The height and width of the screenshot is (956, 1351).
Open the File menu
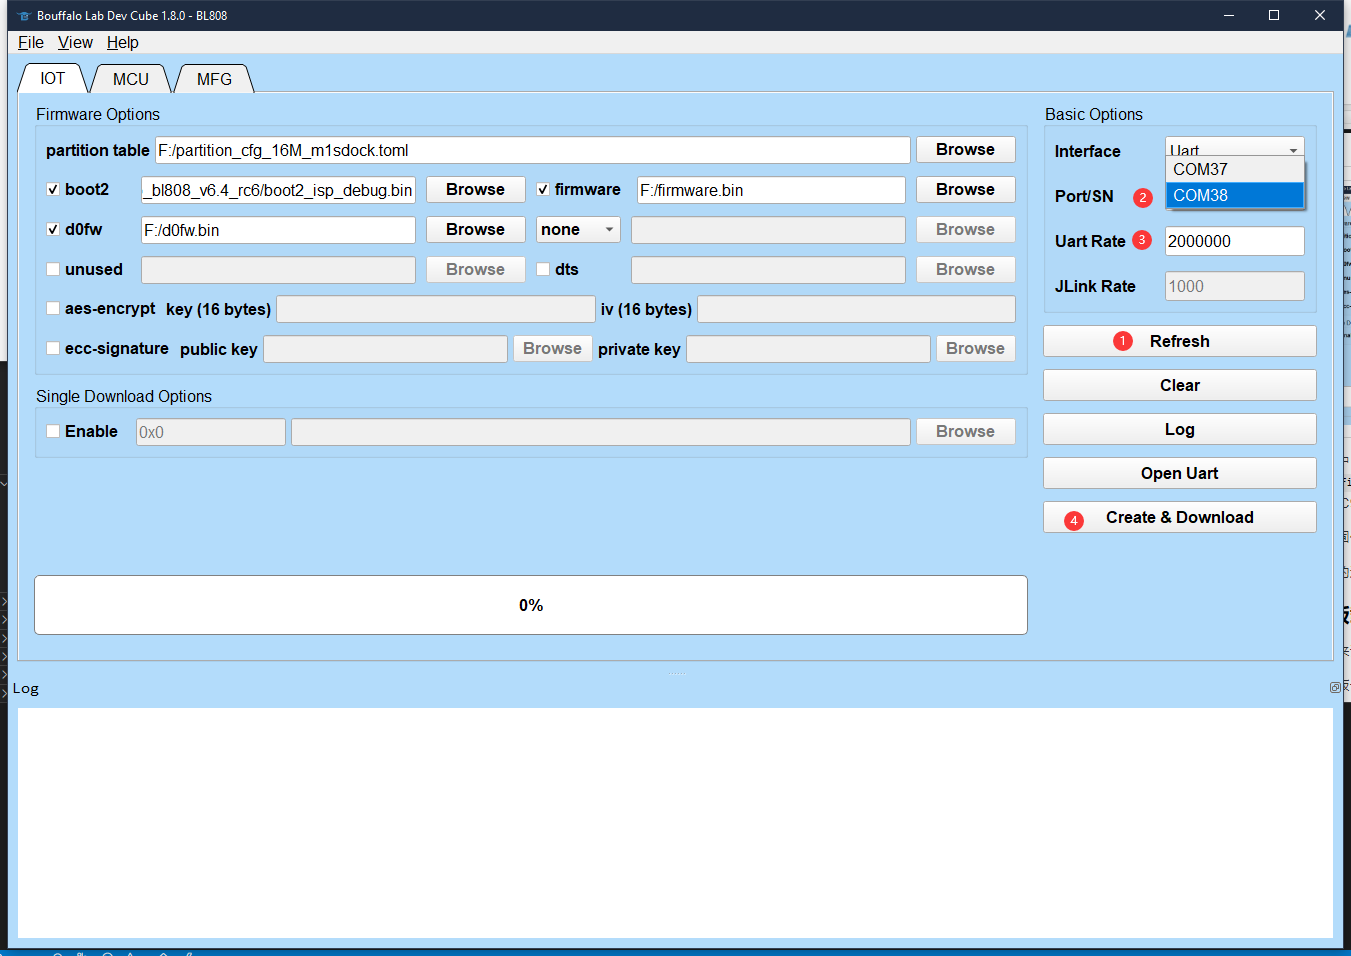(31, 42)
